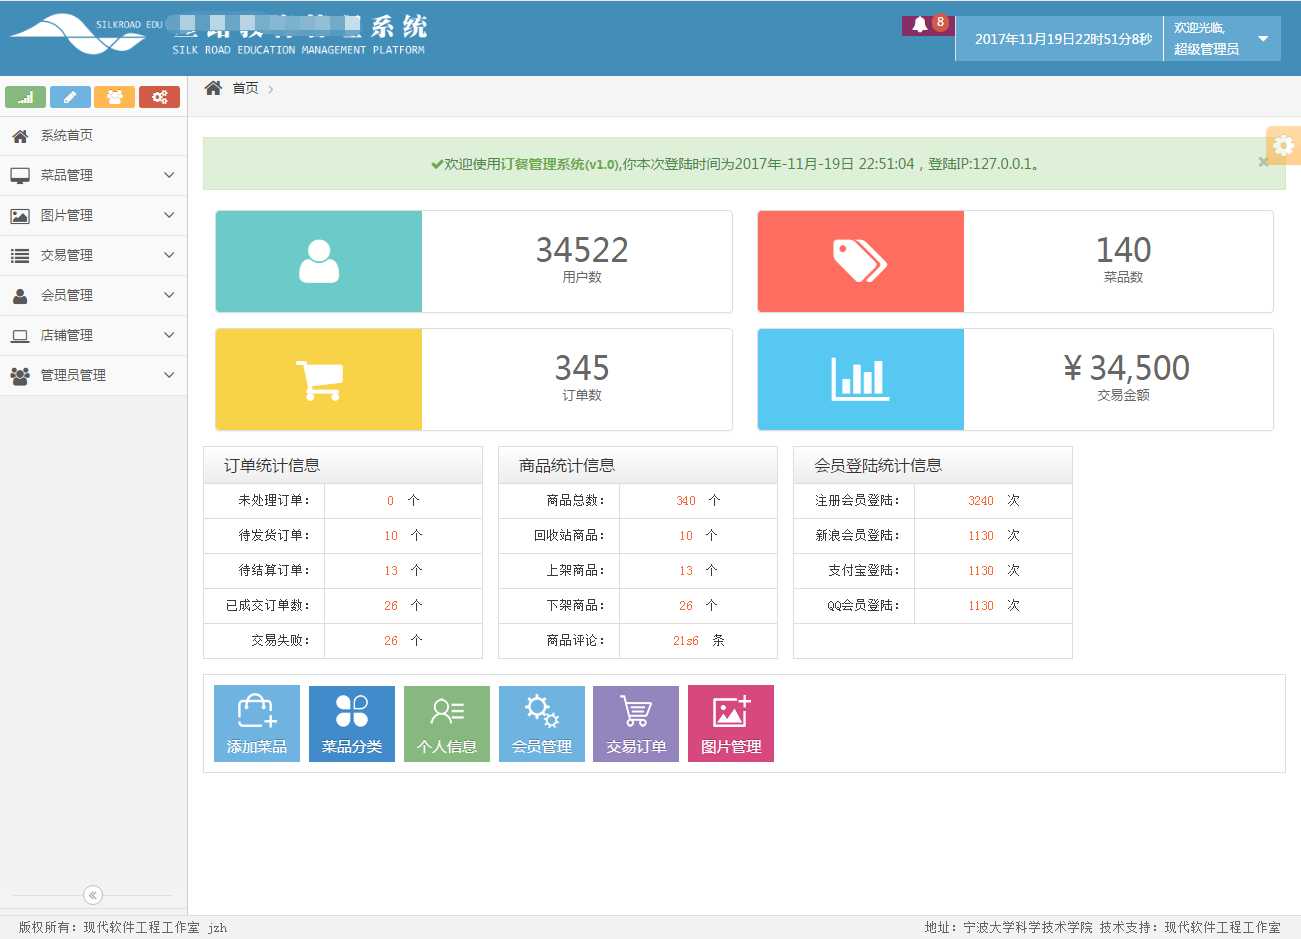The width and height of the screenshot is (1301, 939).
Task: Select 管理员管理 in the sidebar menu
Action: (93, 375)
